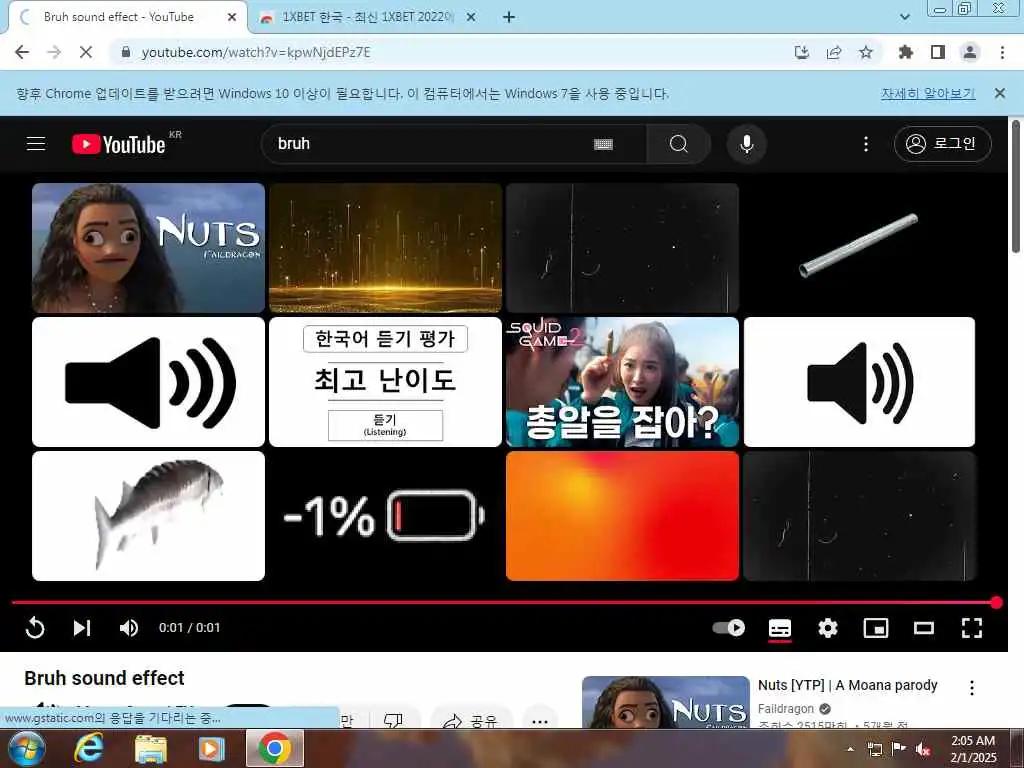Open YouTube settings three-dot menu

(x=866, y=144)
